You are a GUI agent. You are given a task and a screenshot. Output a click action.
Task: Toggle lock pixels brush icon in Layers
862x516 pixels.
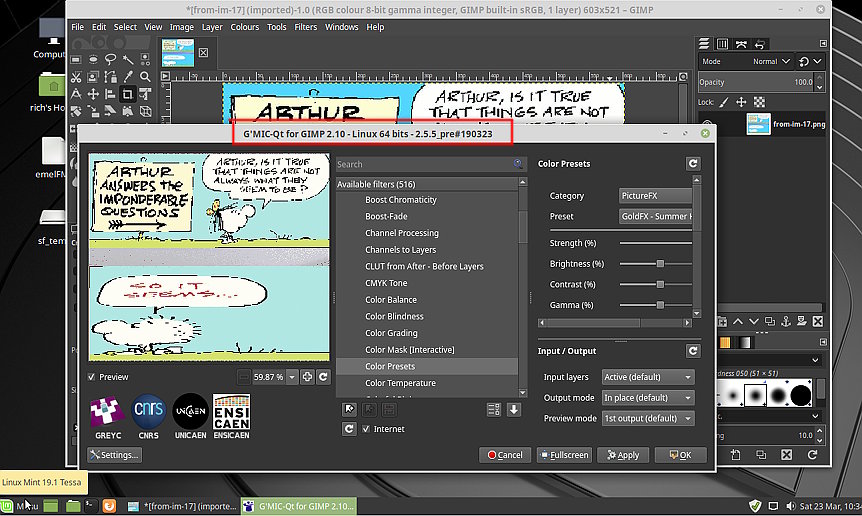coord(724,102)
